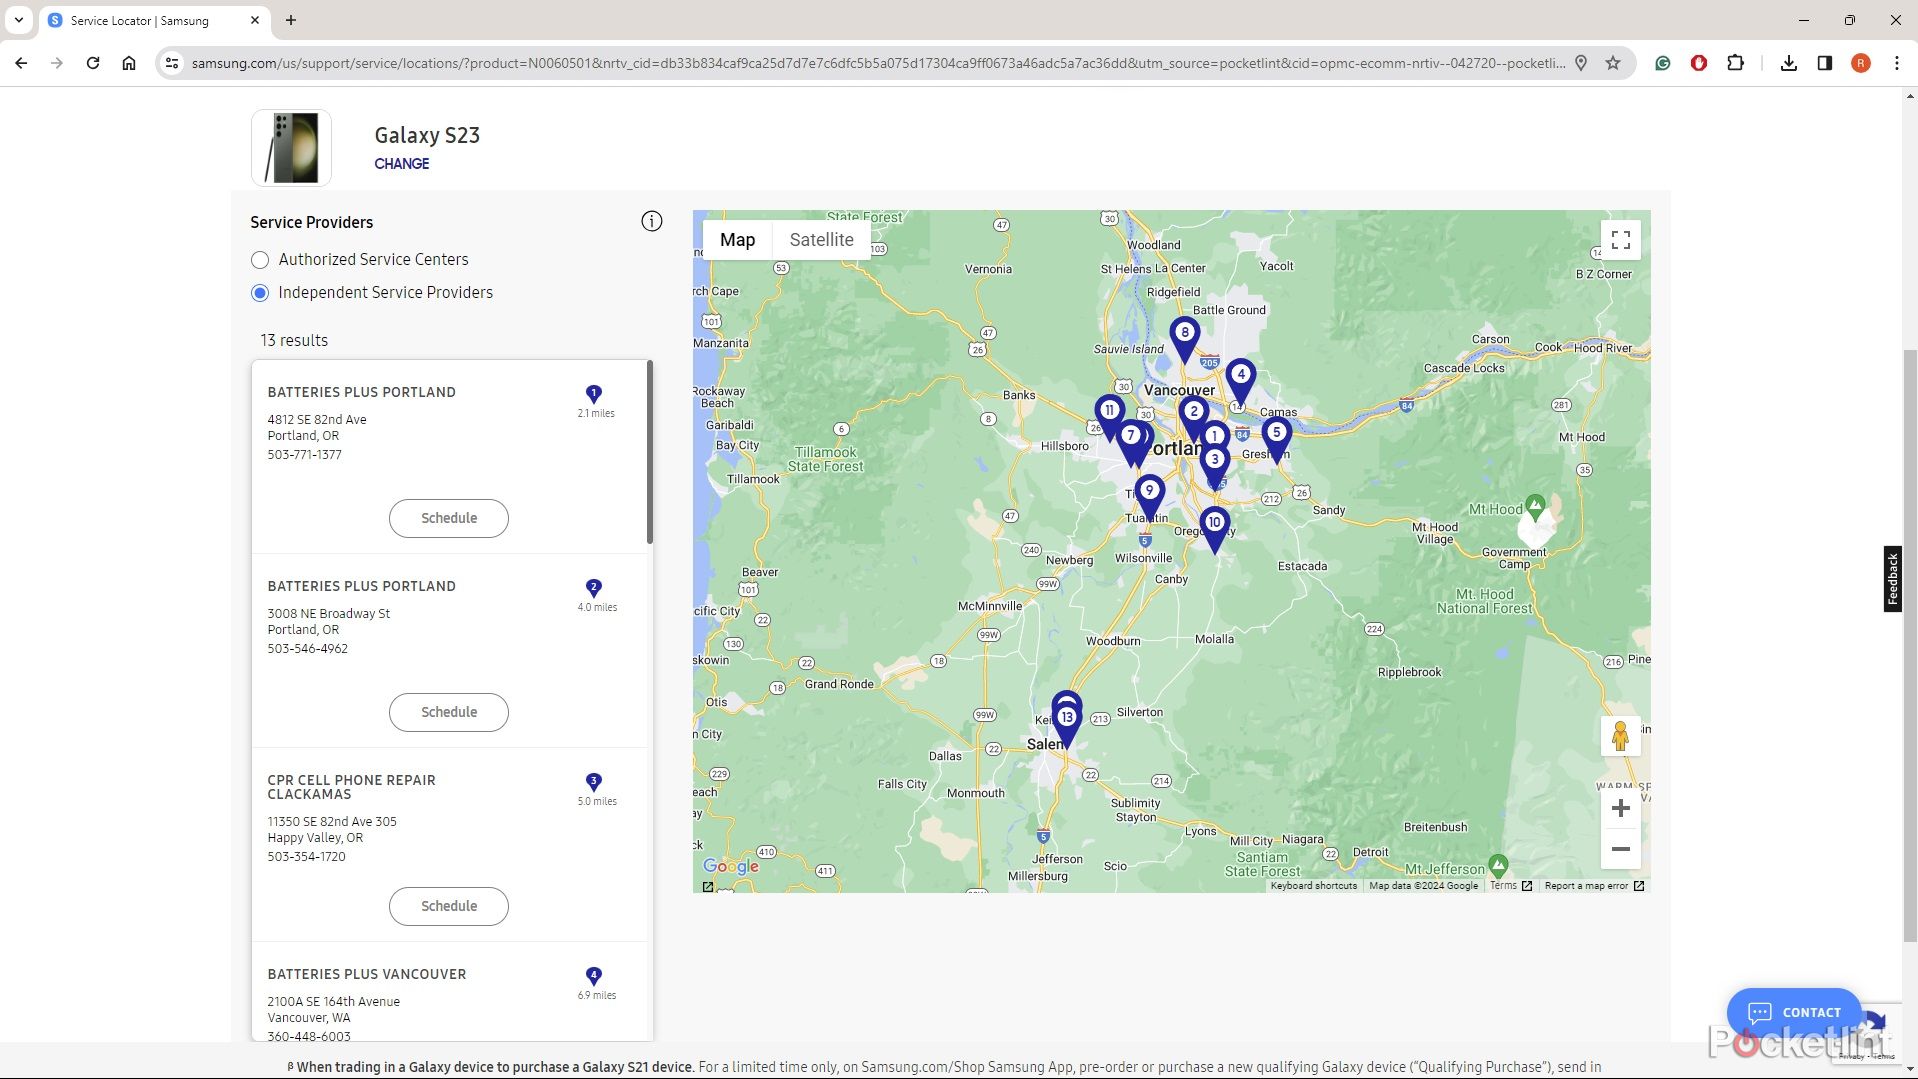Zoom out on the map
Viewport: 1918px width, 1079px height.
coord(1620,849)
